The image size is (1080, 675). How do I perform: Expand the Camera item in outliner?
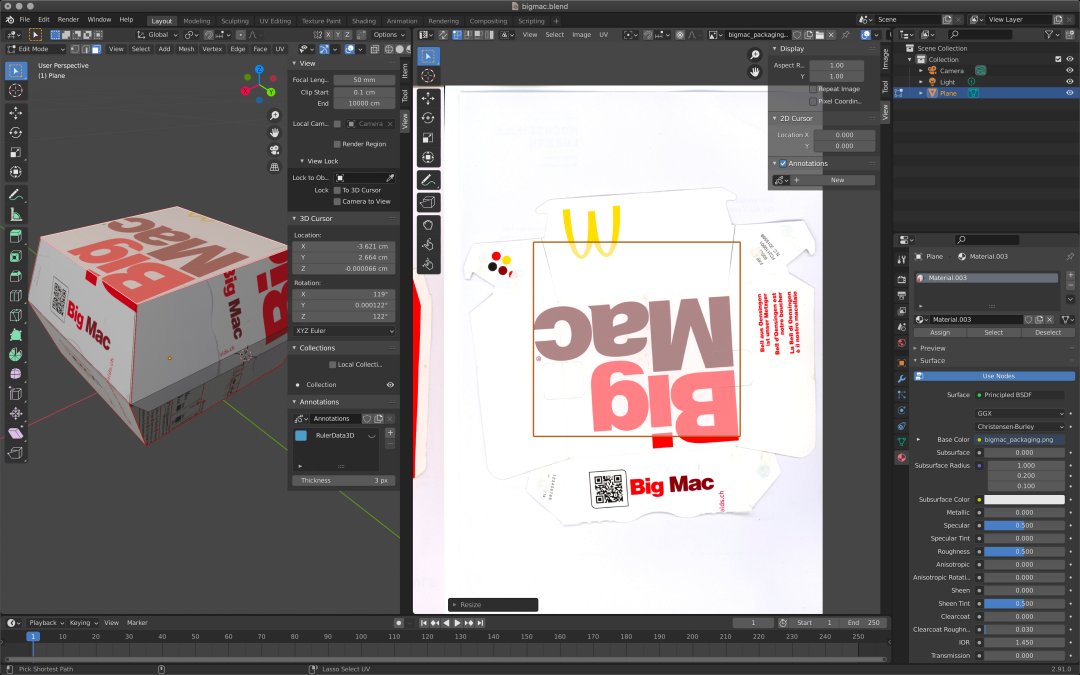pos(921,70)
